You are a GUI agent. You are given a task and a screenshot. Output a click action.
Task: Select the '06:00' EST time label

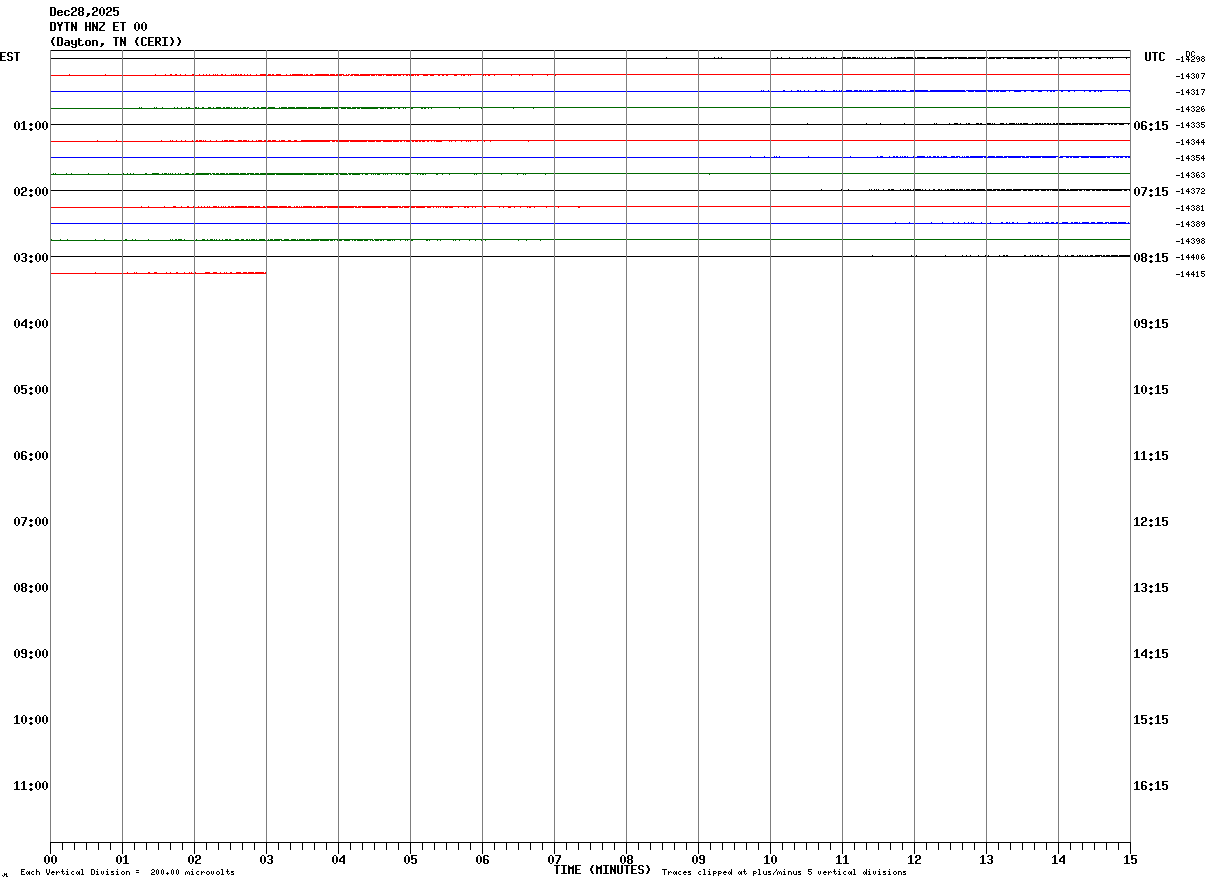31,455
